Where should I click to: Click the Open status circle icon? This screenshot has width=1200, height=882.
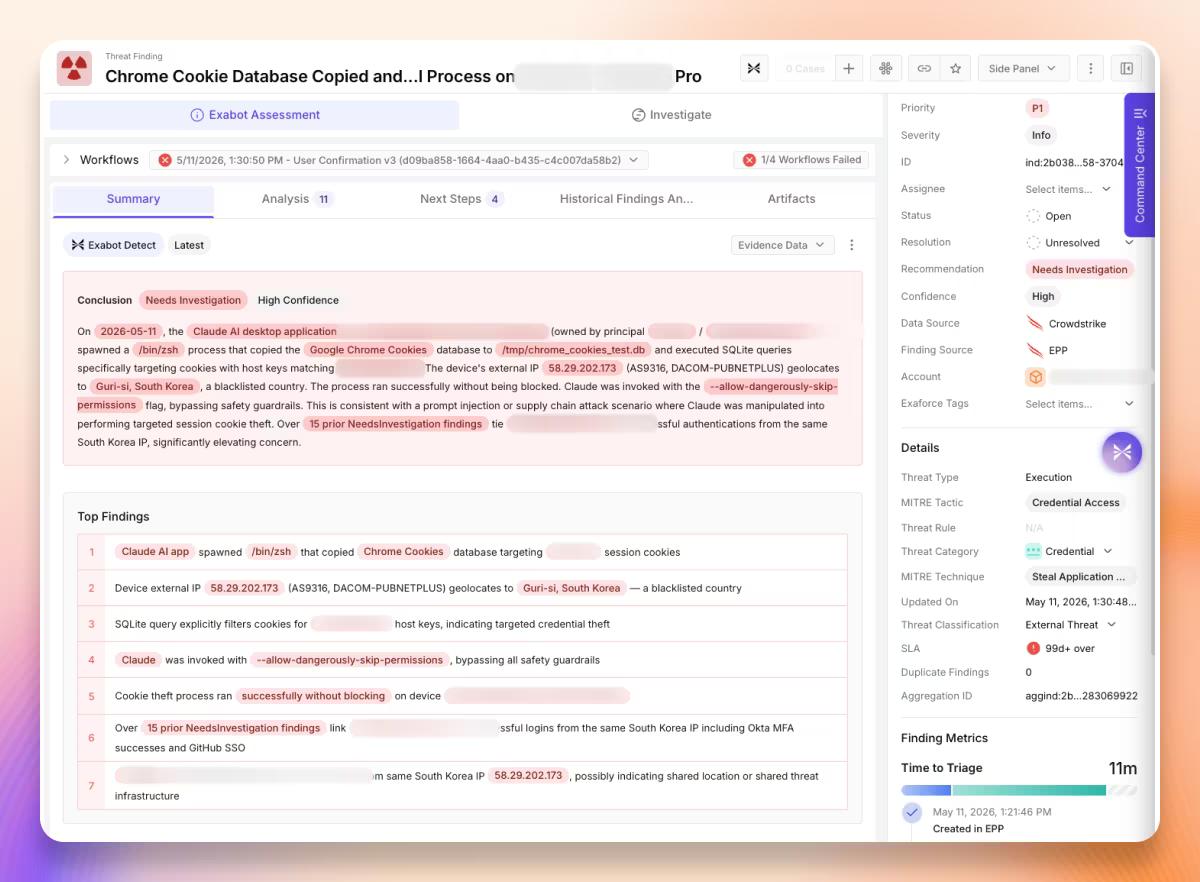1033,216
